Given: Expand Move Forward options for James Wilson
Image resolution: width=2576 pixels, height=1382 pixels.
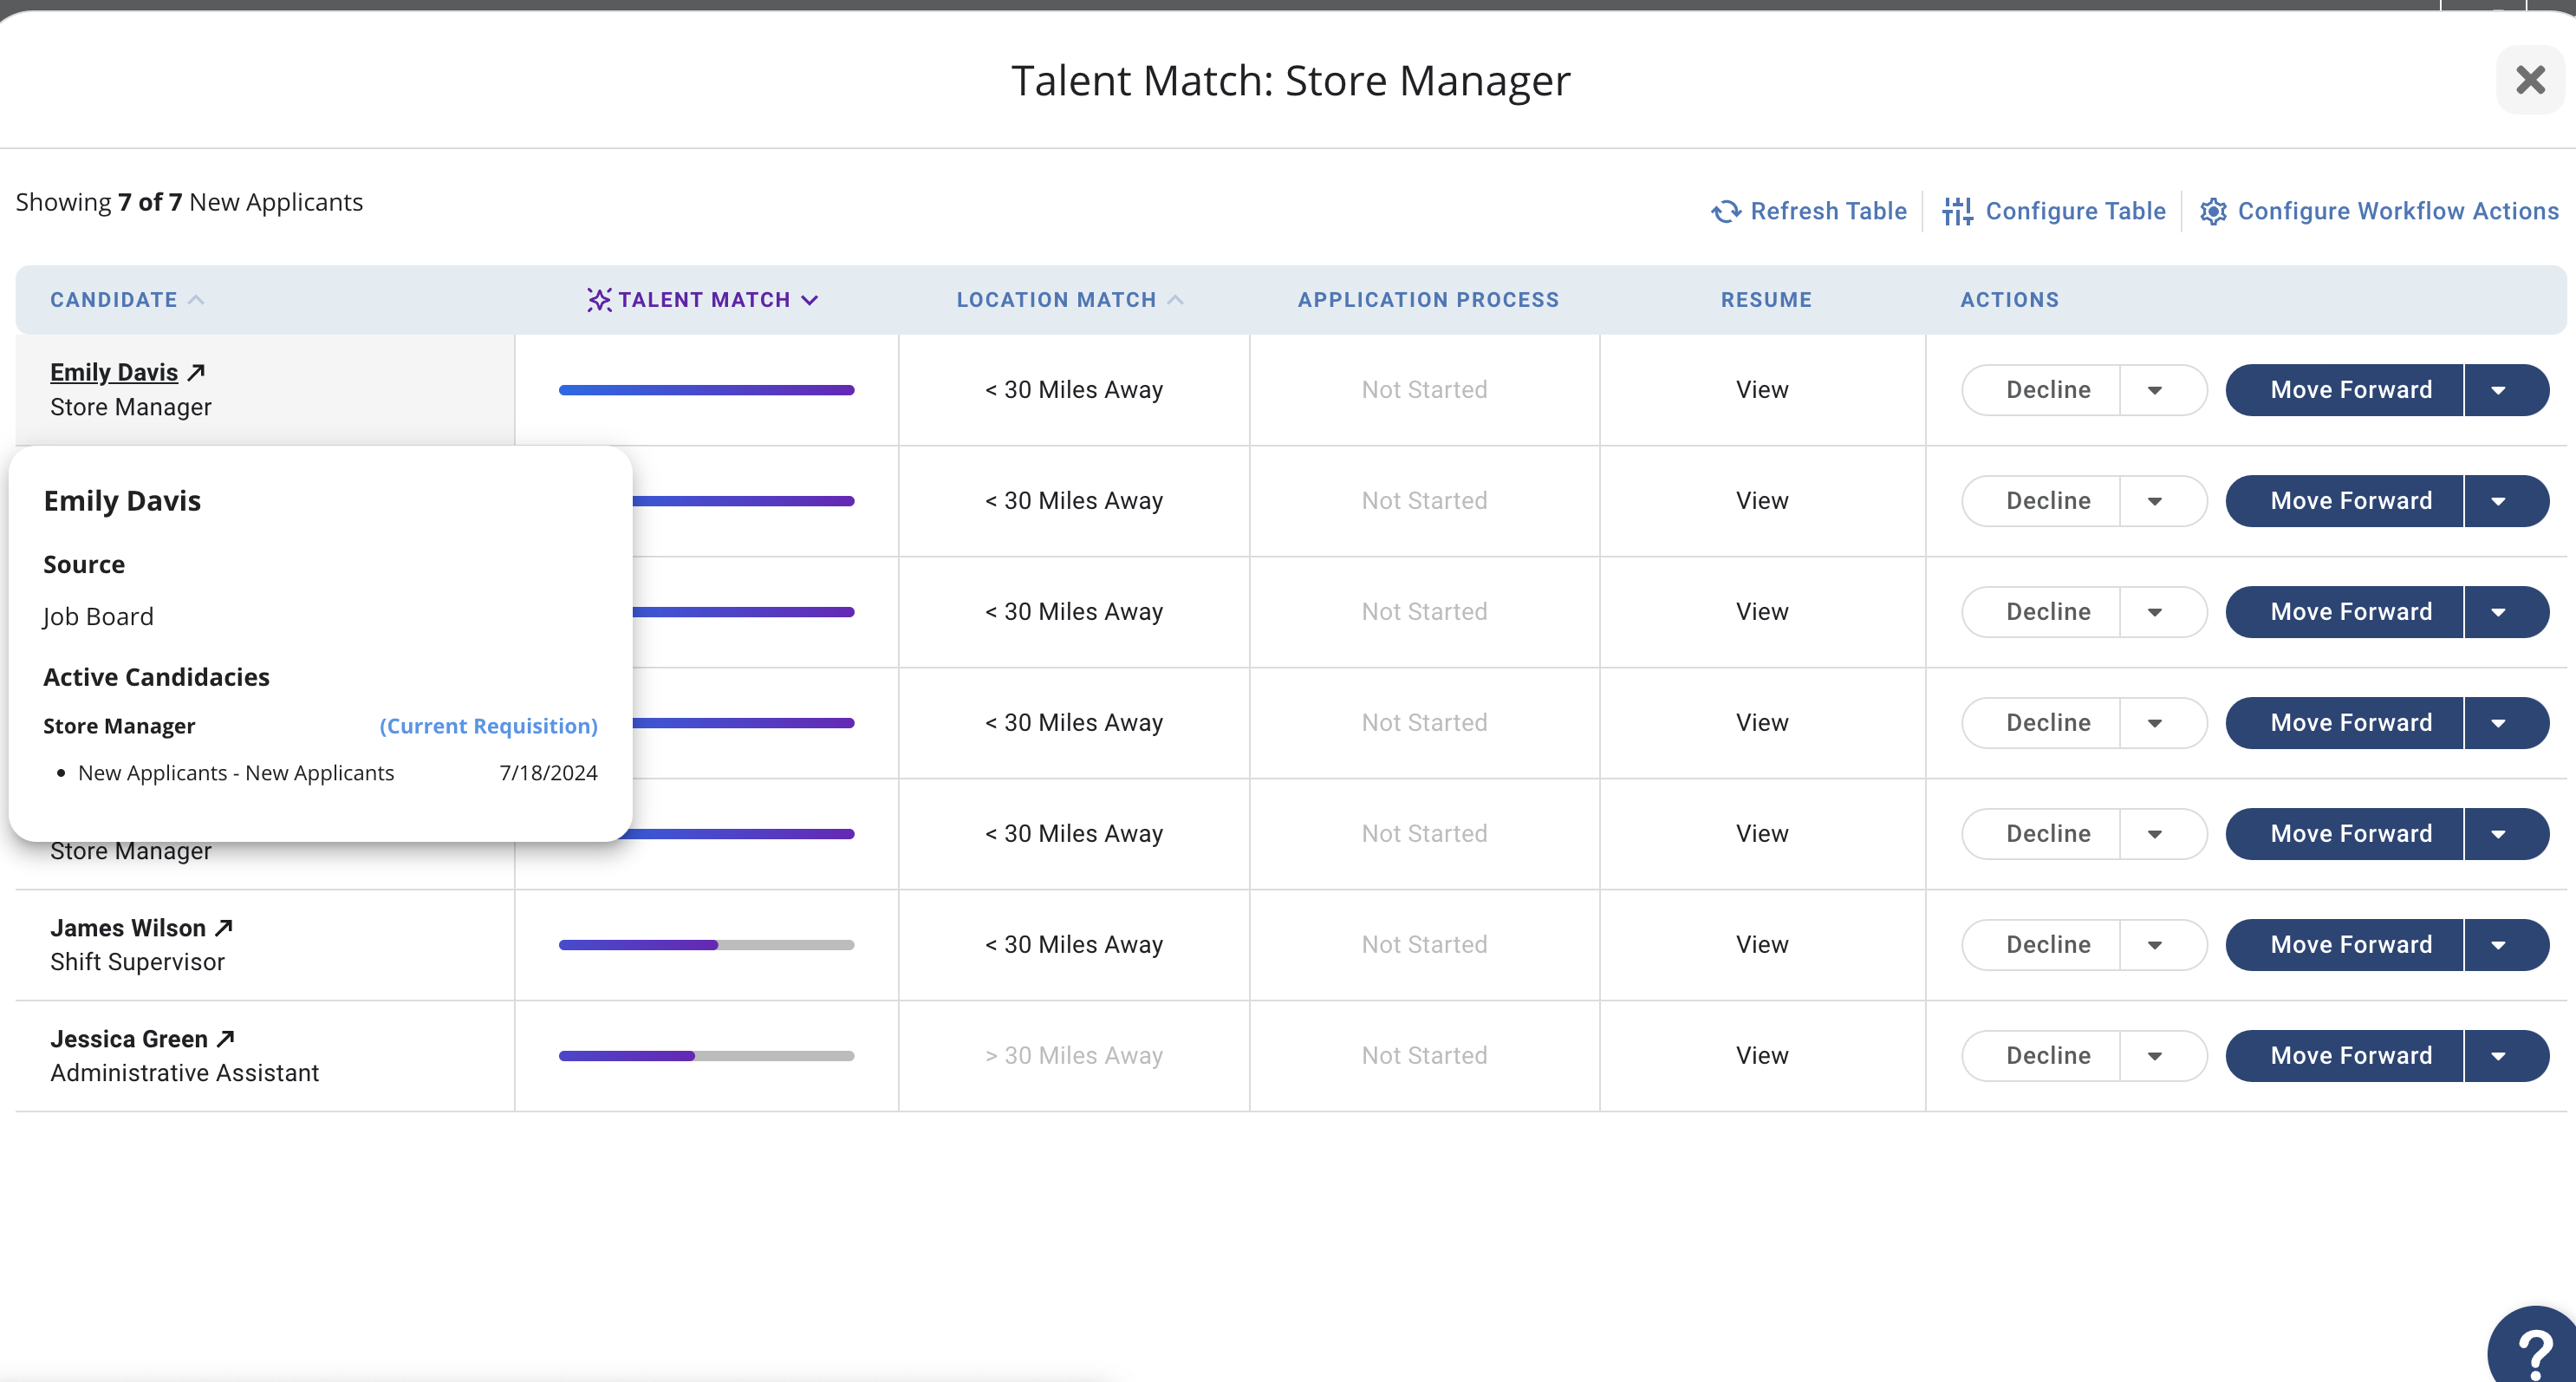Looking at the screenshot, I should tap(2500, 945).
